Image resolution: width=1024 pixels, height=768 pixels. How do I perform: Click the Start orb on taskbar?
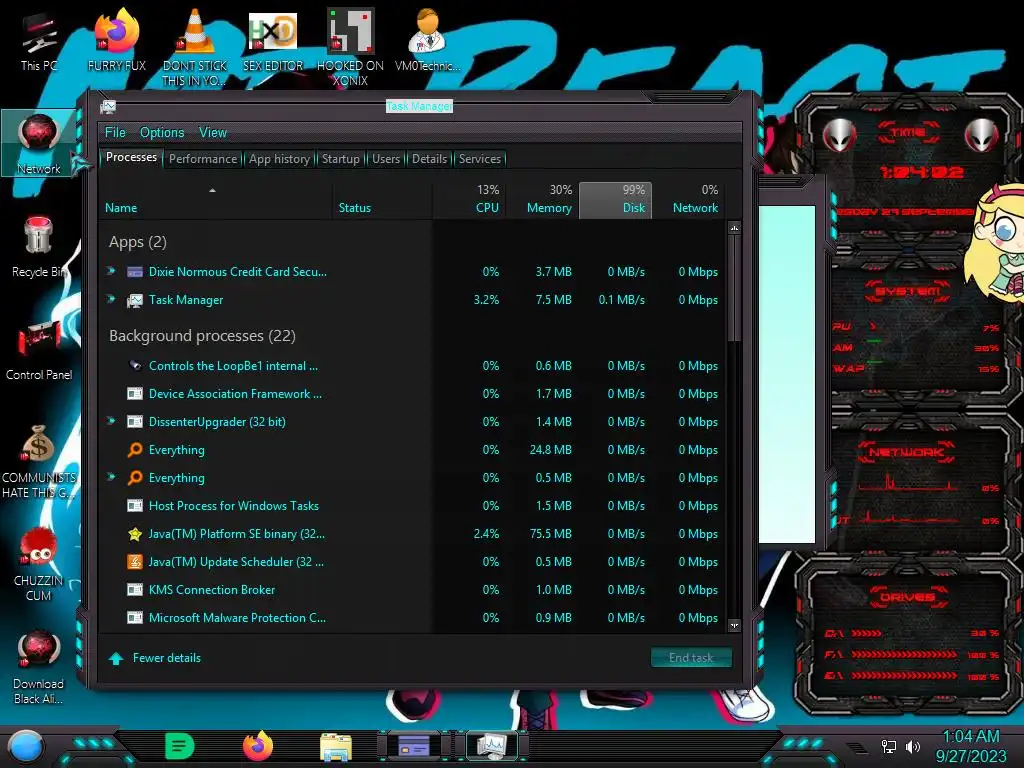point(26,746)
